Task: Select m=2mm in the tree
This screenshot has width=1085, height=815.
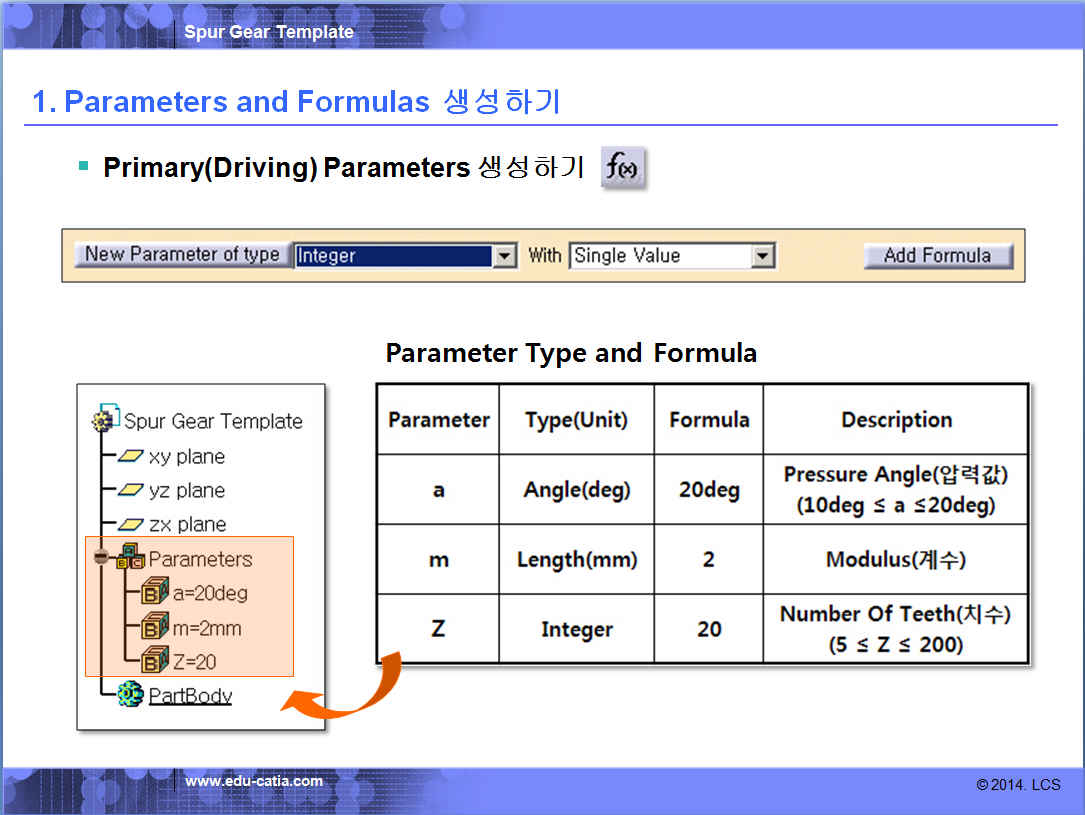Action: point(206,628)
